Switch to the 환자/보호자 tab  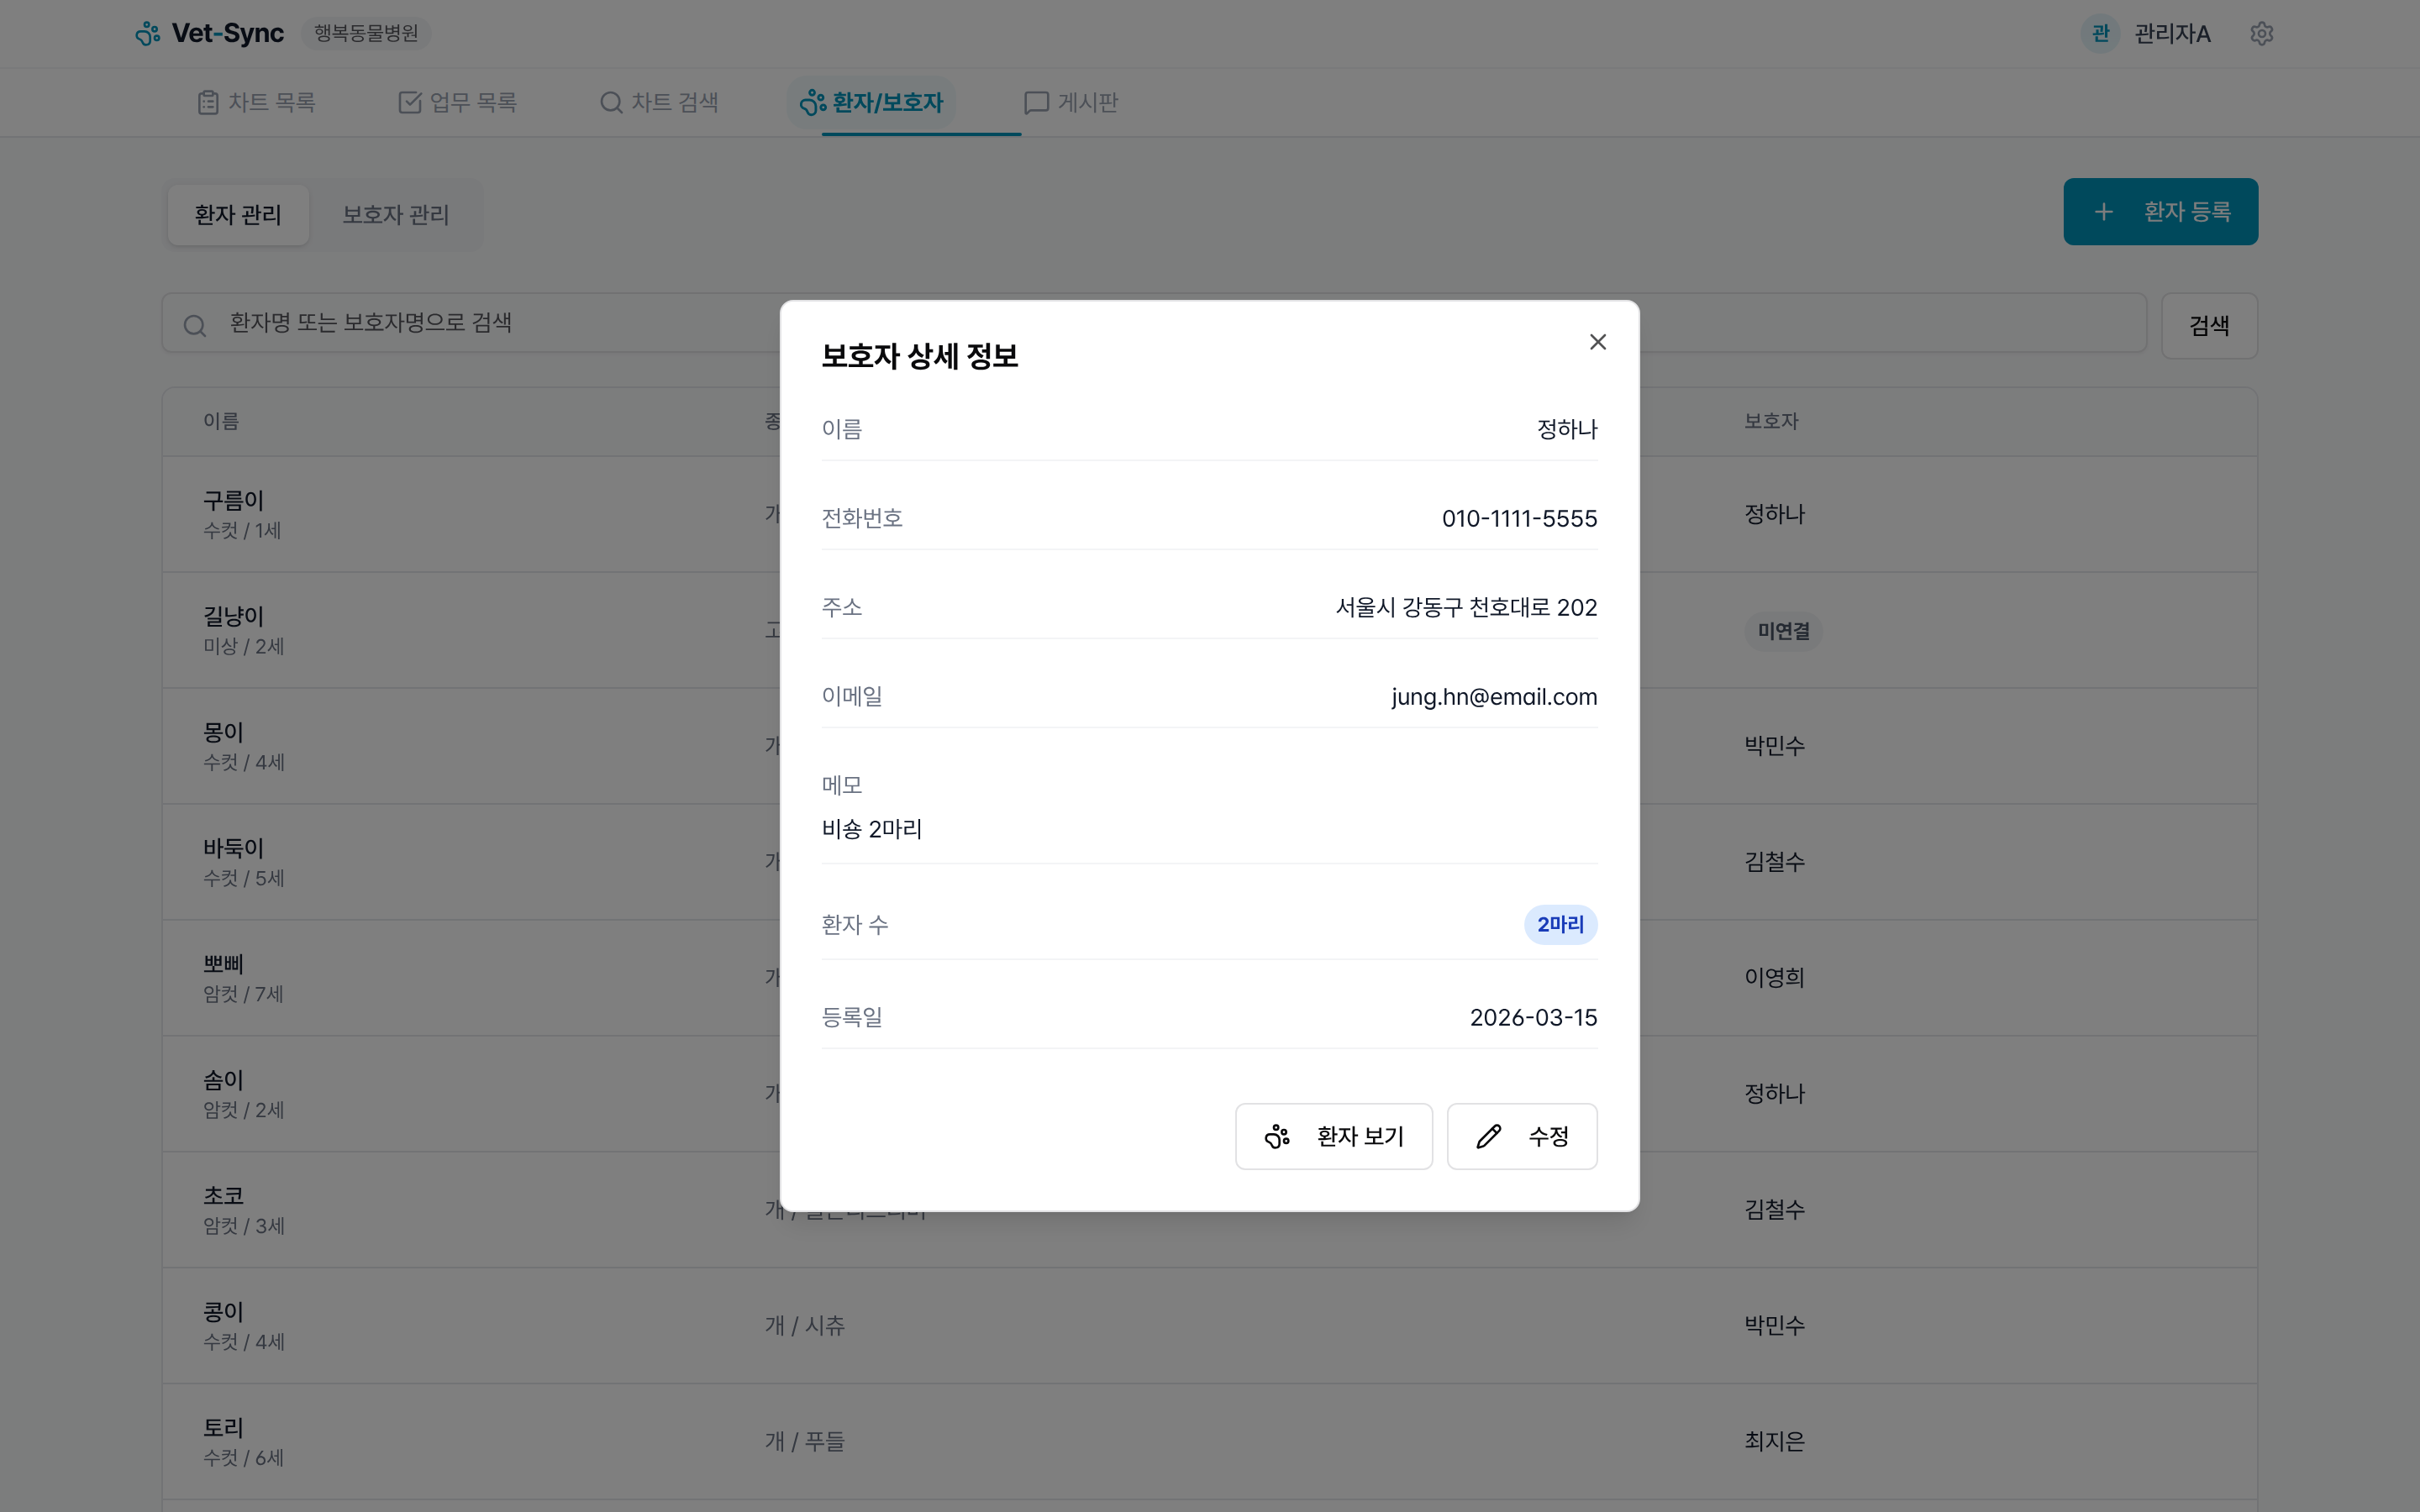point(885,101)
